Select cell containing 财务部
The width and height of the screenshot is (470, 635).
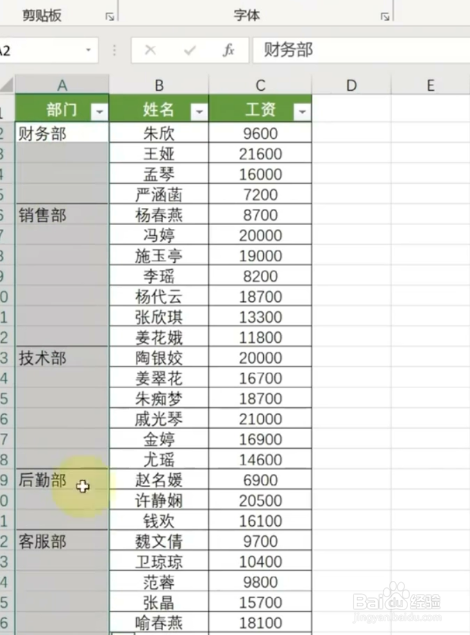(x=62, y=132)
